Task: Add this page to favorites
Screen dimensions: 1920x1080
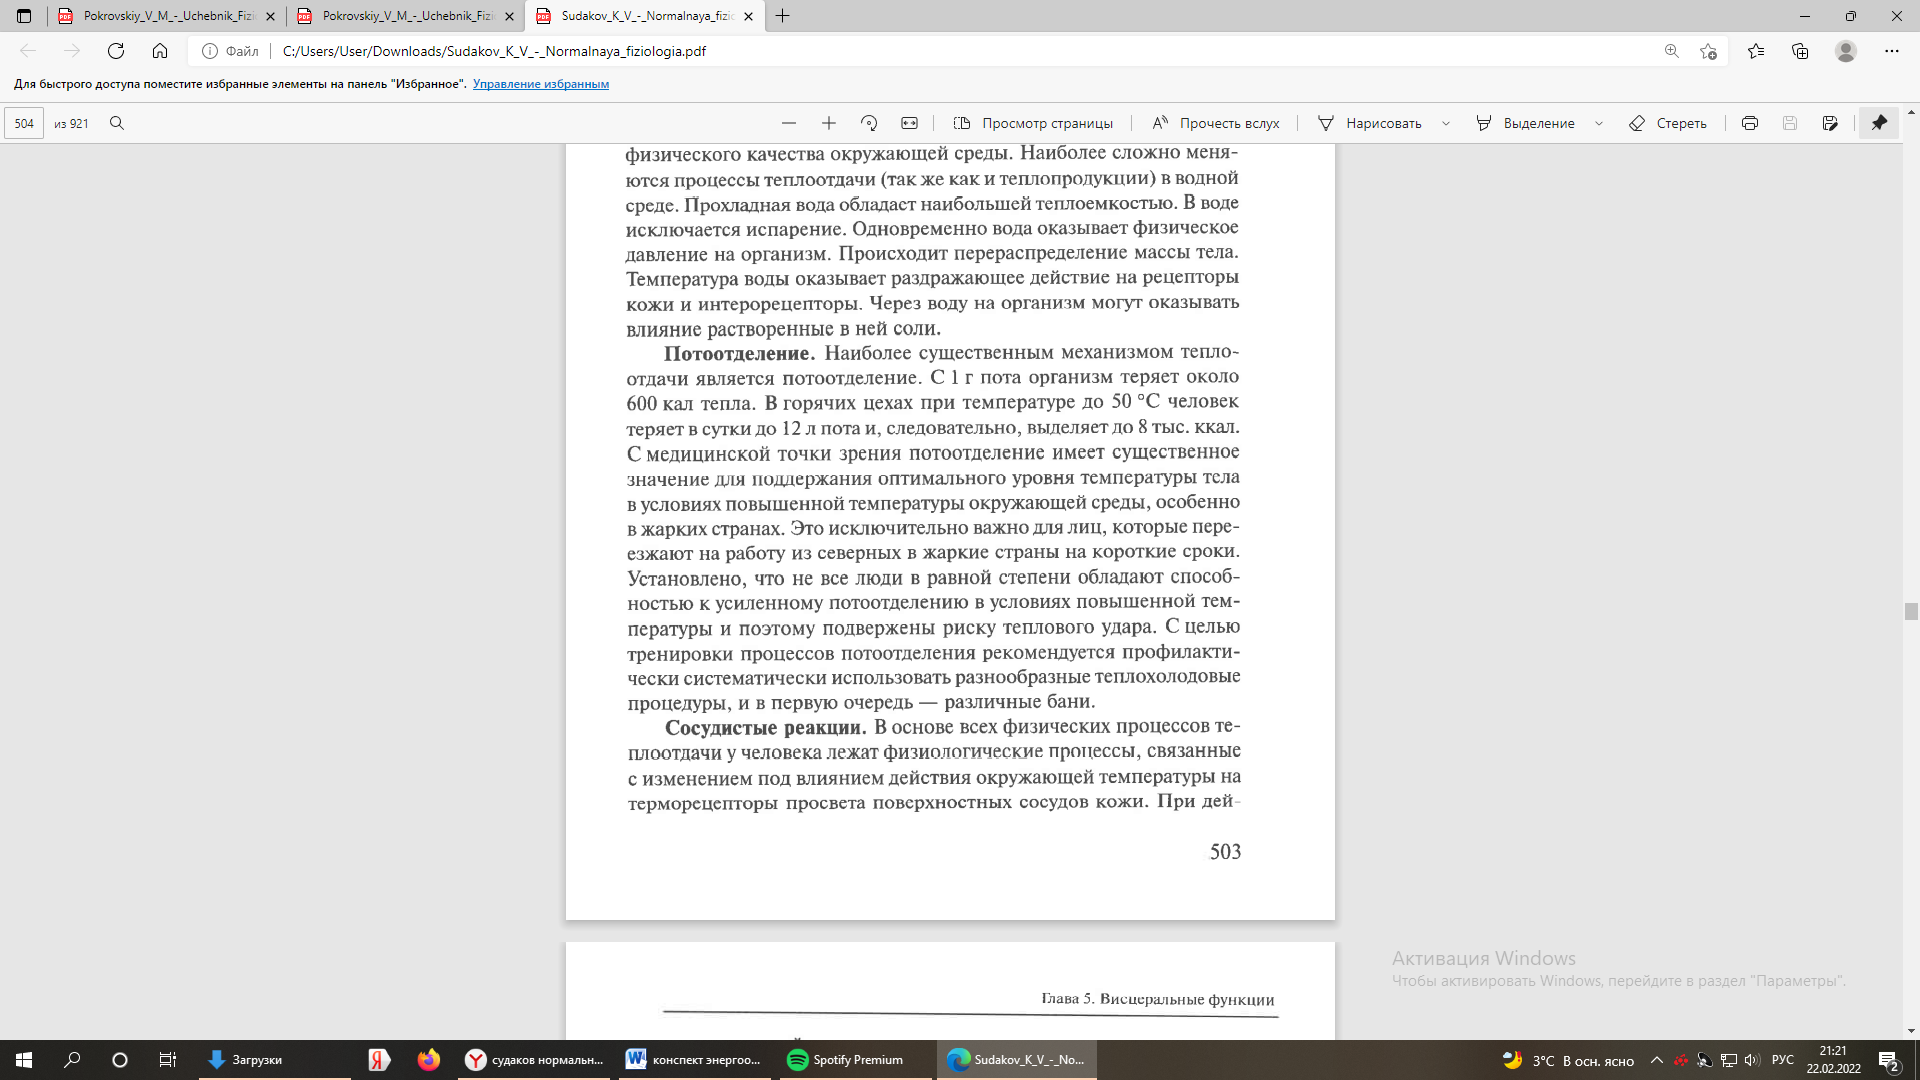Action: (1708, 51)
